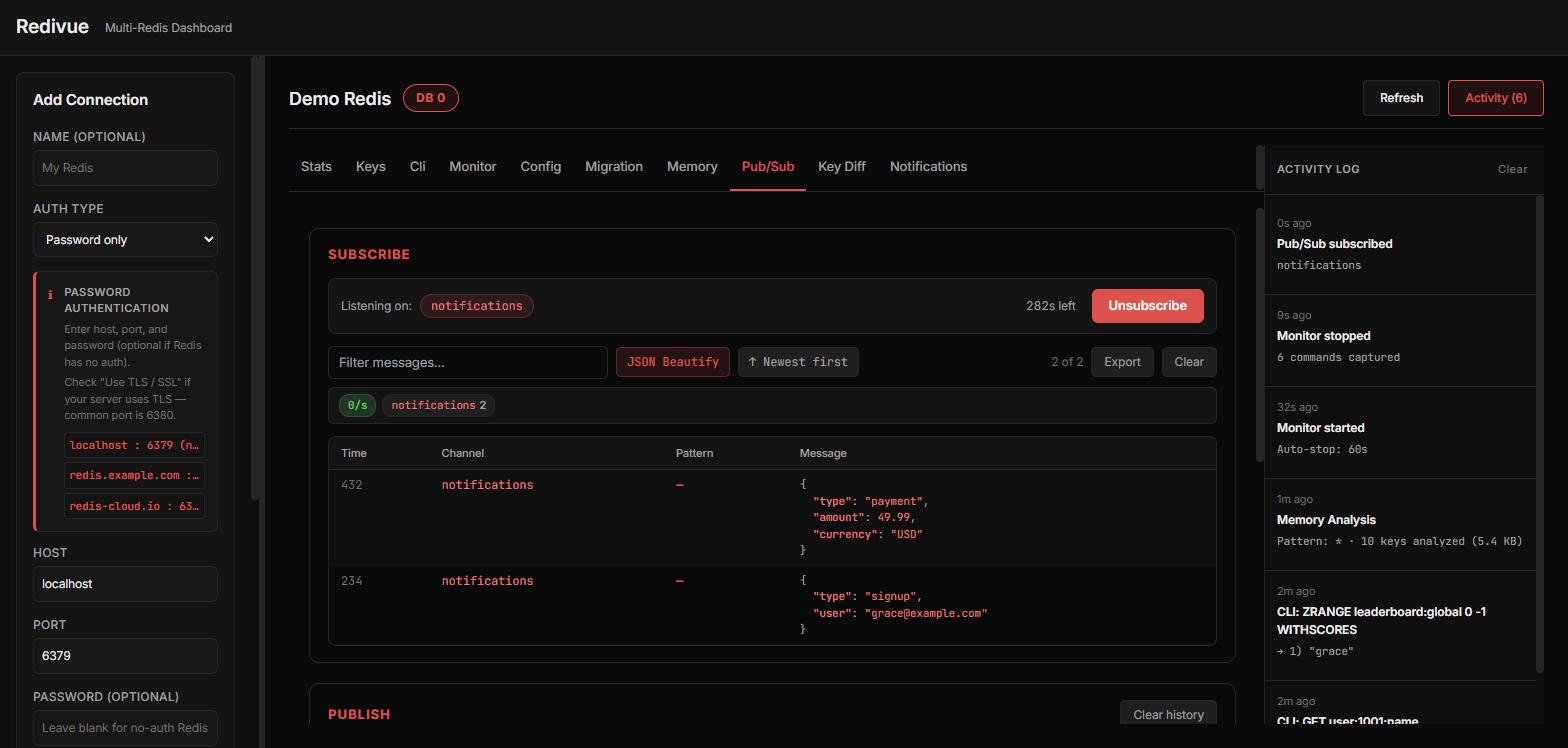Open the Migration tab

point(614,167)
